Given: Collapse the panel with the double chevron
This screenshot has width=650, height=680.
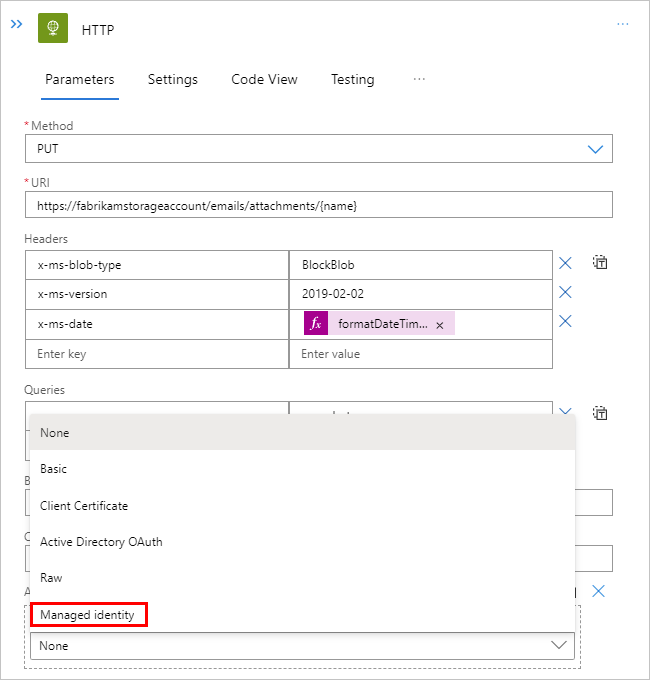Looking at the screenshot, I should (16, 22).
